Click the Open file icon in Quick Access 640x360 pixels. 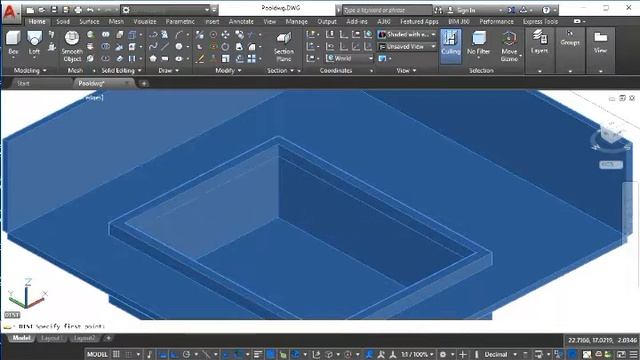pyautogui.click(x=42, y=10)
